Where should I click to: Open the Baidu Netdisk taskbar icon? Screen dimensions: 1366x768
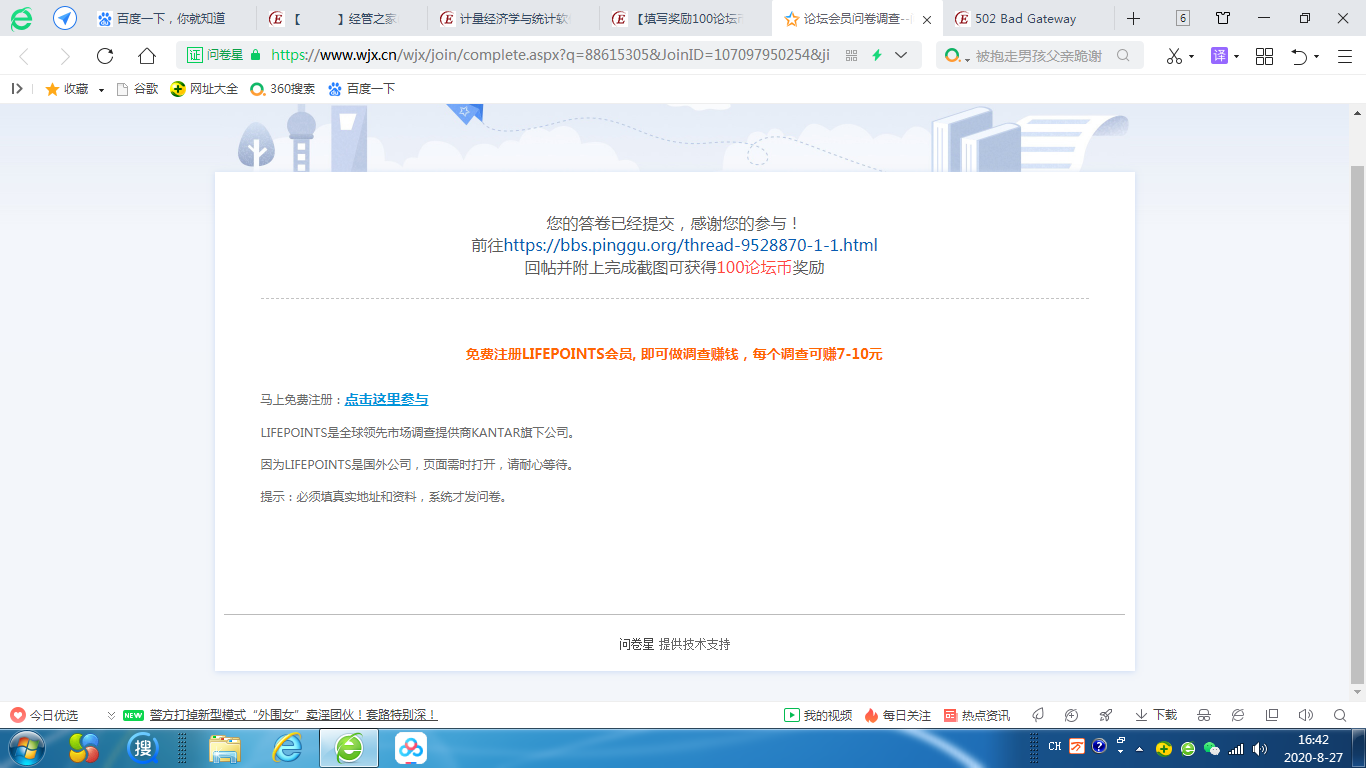tap(411, 747)
